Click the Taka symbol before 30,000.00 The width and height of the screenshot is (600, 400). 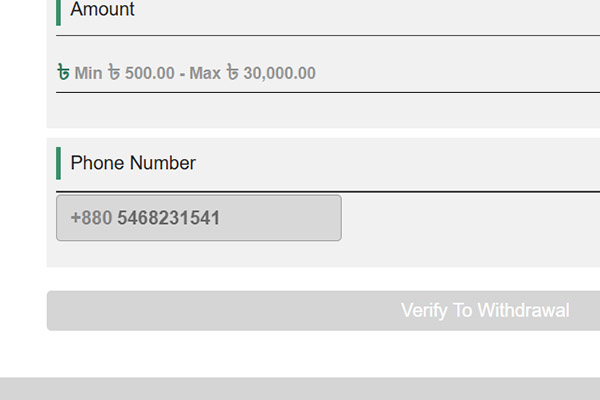coord(233,73)
